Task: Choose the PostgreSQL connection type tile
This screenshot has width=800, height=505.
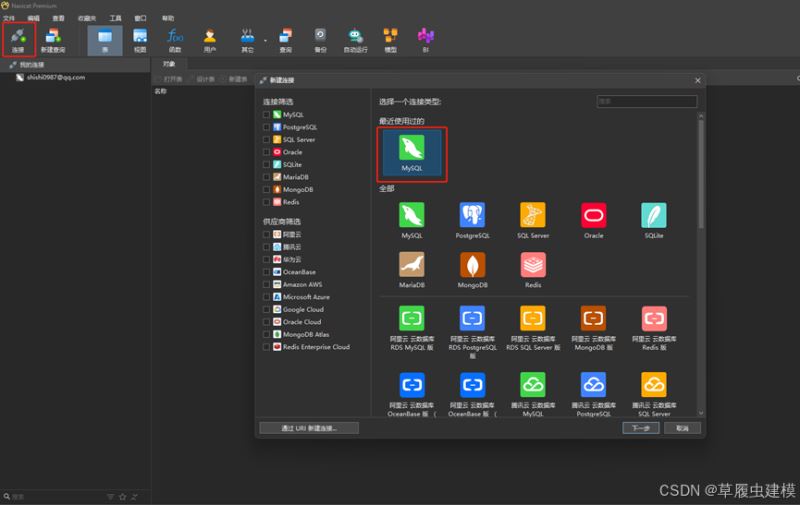Action: [472, 220]
